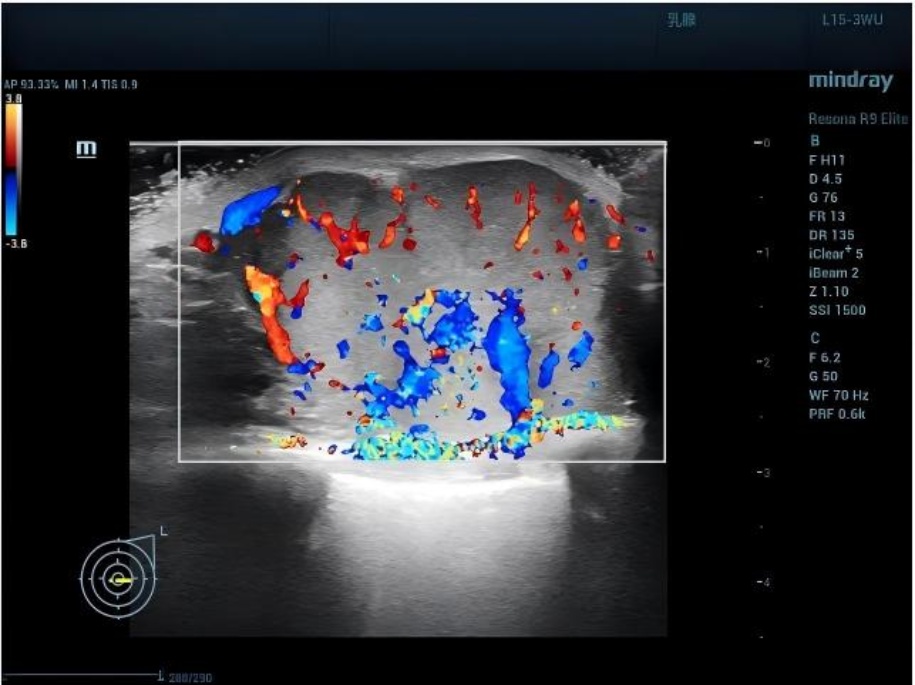Screen dimensions: 915x685
Task: Click the 2 cm depth scale marker
Action: (762, 362)
